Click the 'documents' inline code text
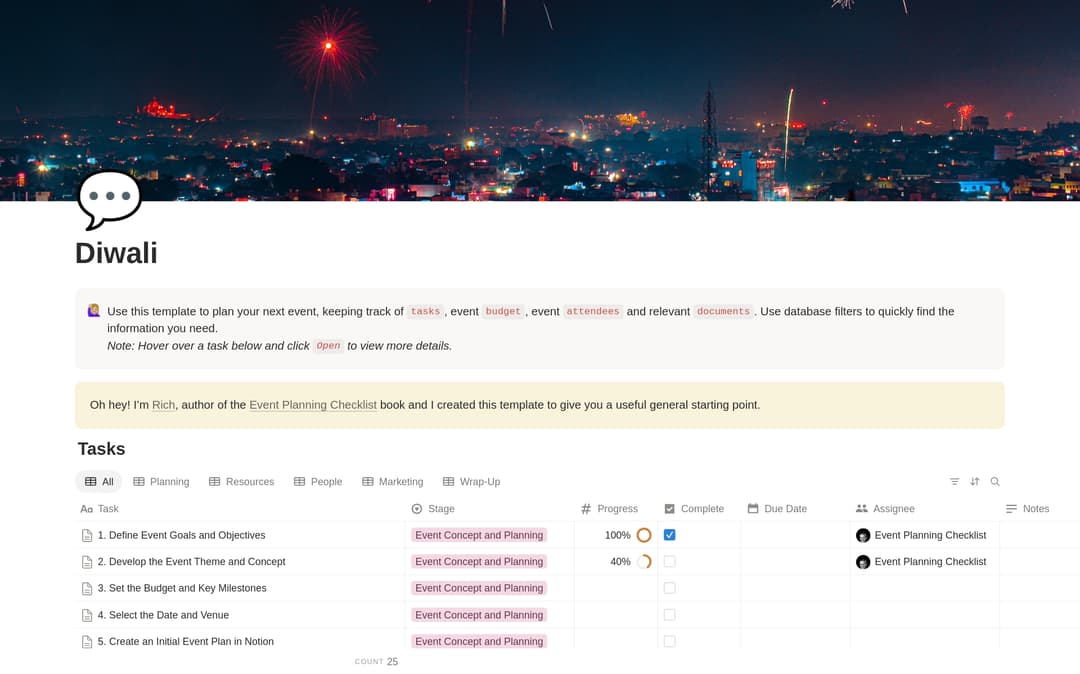The image size is (1080, 674). [723, 311]
